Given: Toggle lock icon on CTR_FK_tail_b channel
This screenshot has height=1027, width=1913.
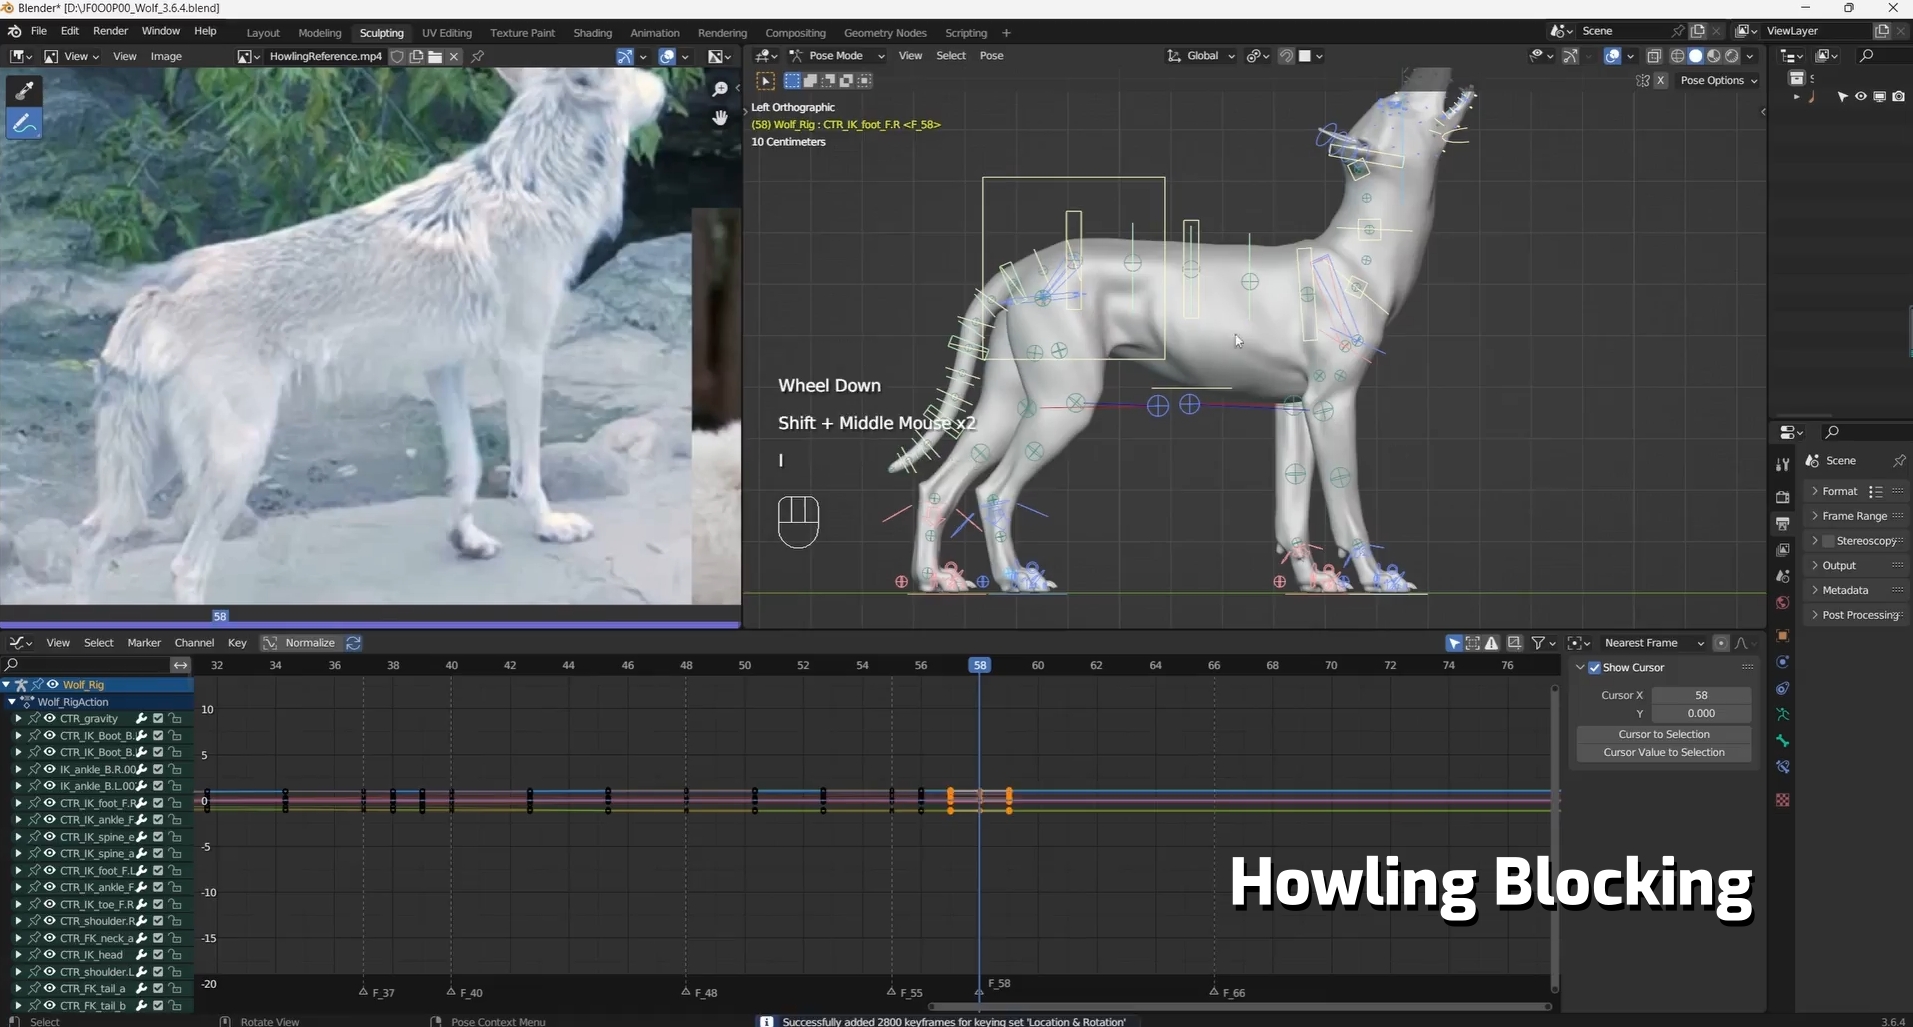Looking at the screenshot, I should [175, 1005].
